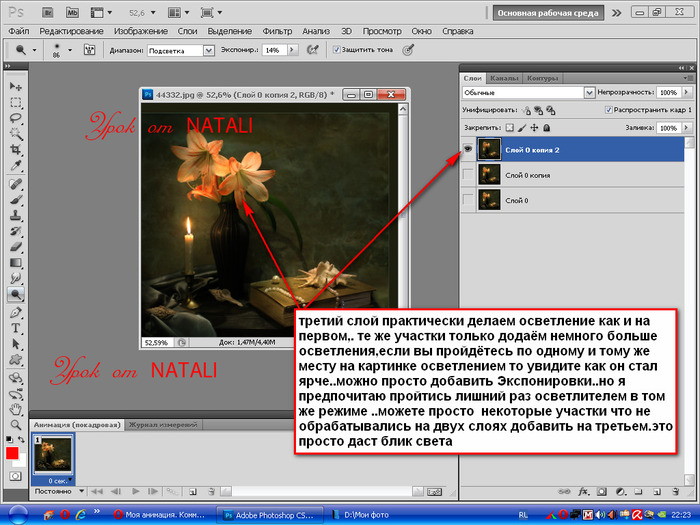Screen dimensions: 700x525
Task: Select the Custom Shape tool
Action: 16,360
